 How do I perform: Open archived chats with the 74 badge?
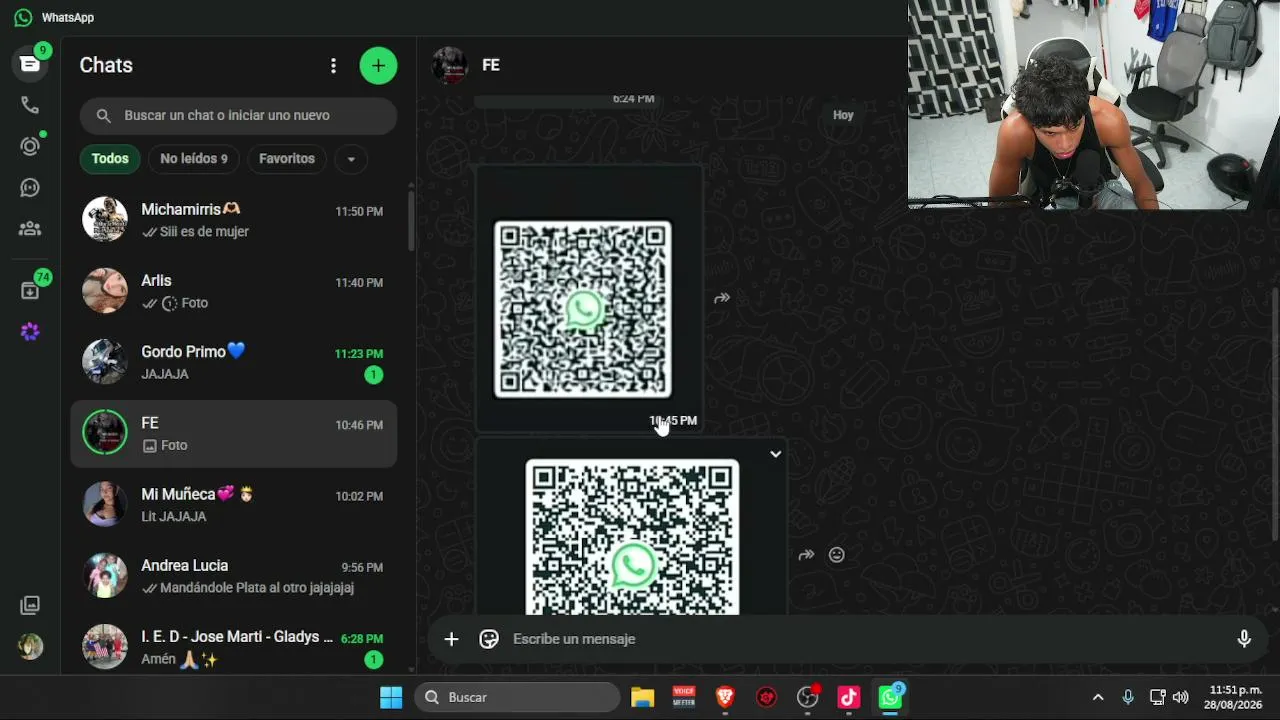pos(30,291)
